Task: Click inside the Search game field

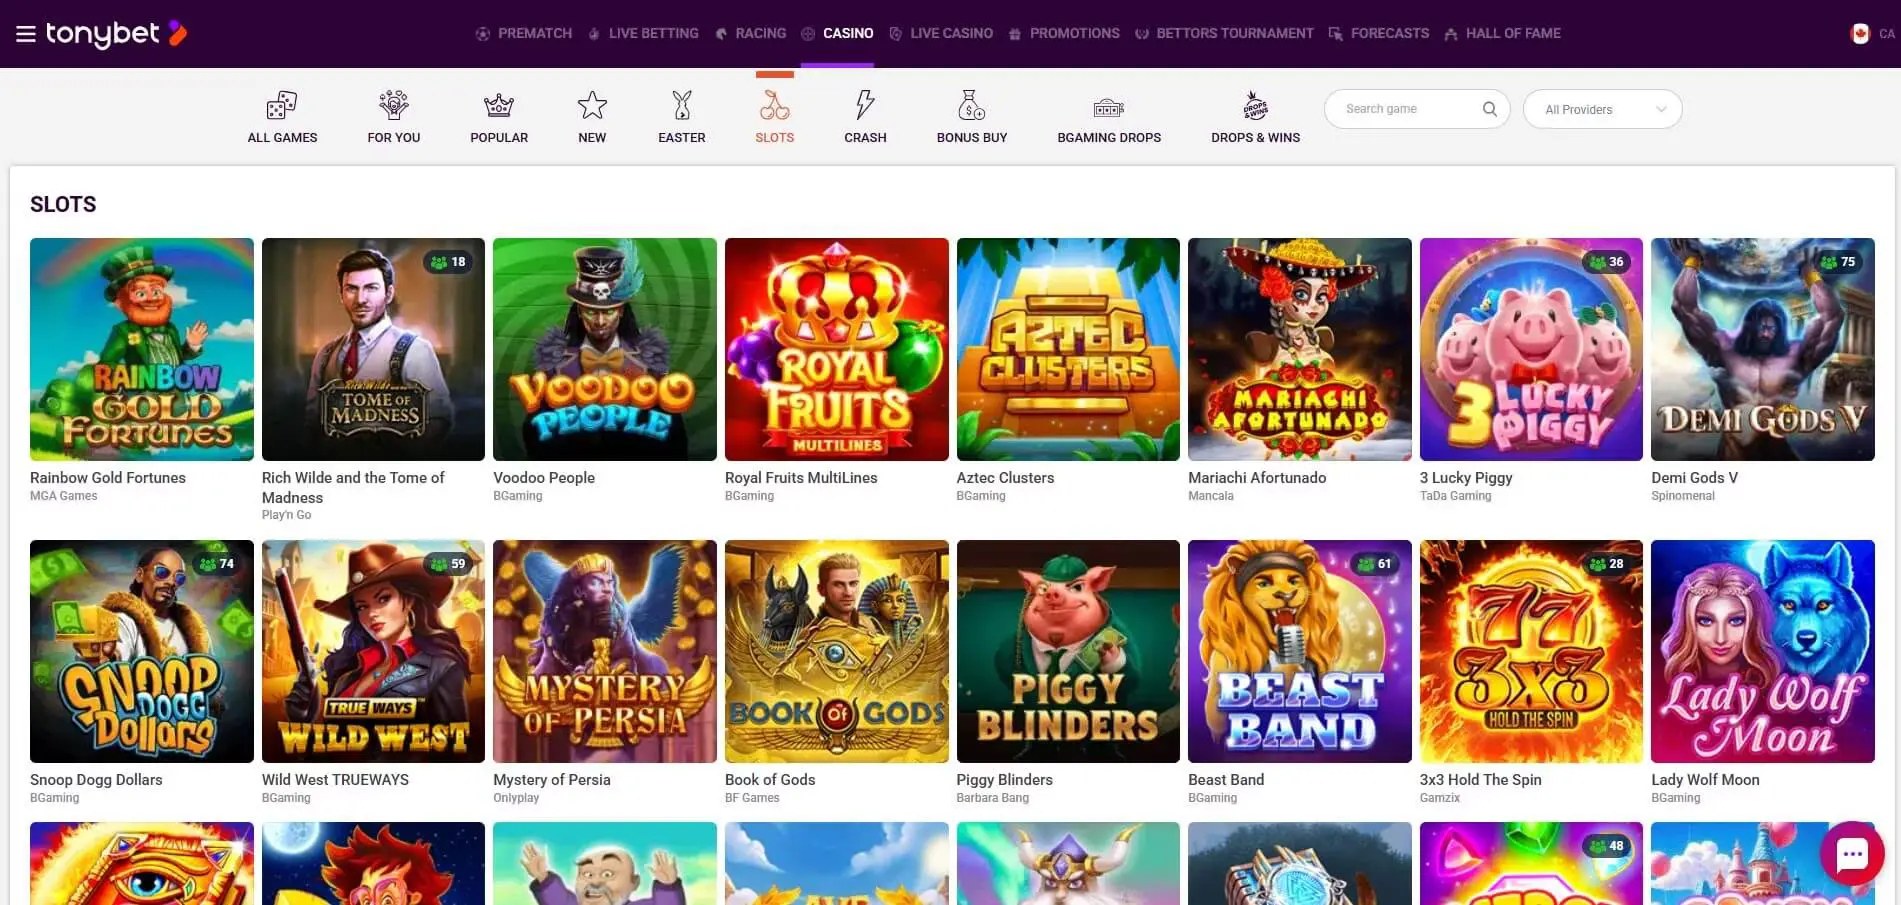Action: pyautogui.click(x=1400, y=108)
